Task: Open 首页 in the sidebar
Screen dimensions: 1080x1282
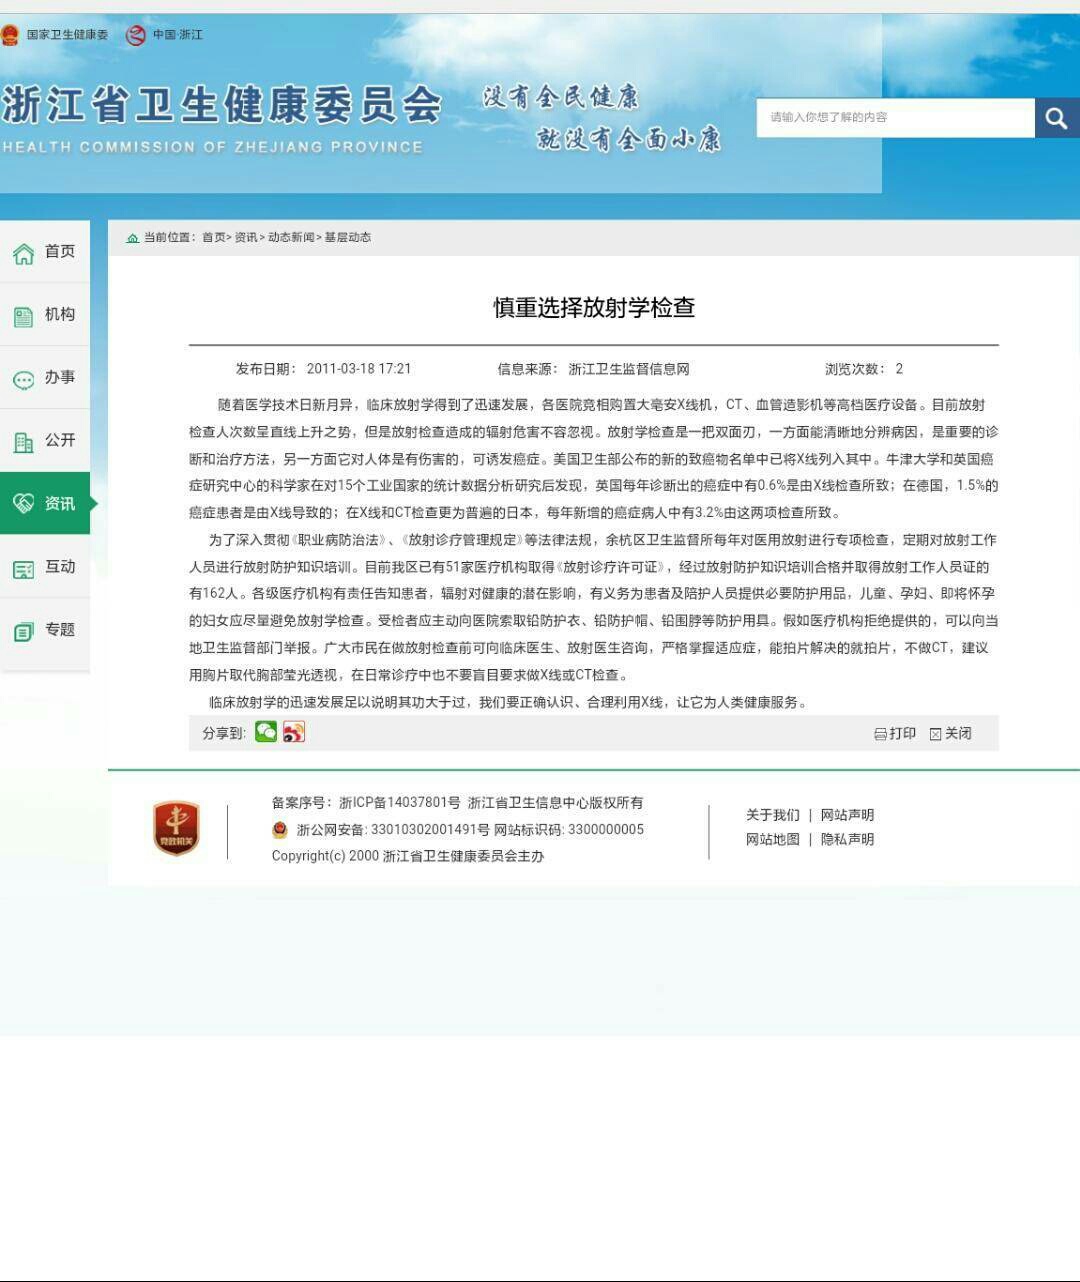Action: (x=45, y=252)
